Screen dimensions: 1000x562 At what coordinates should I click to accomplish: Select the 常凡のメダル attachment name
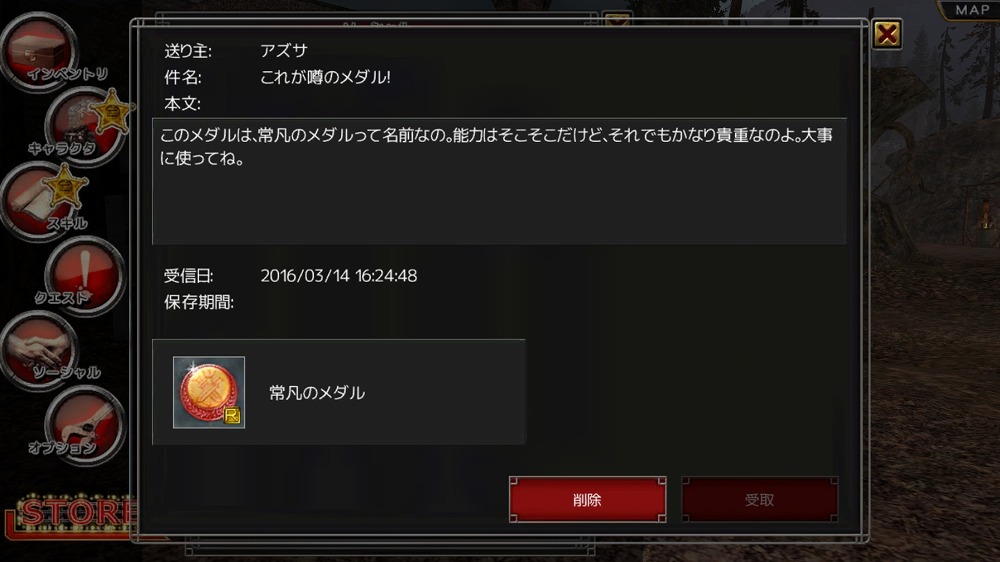pos(317,393)
